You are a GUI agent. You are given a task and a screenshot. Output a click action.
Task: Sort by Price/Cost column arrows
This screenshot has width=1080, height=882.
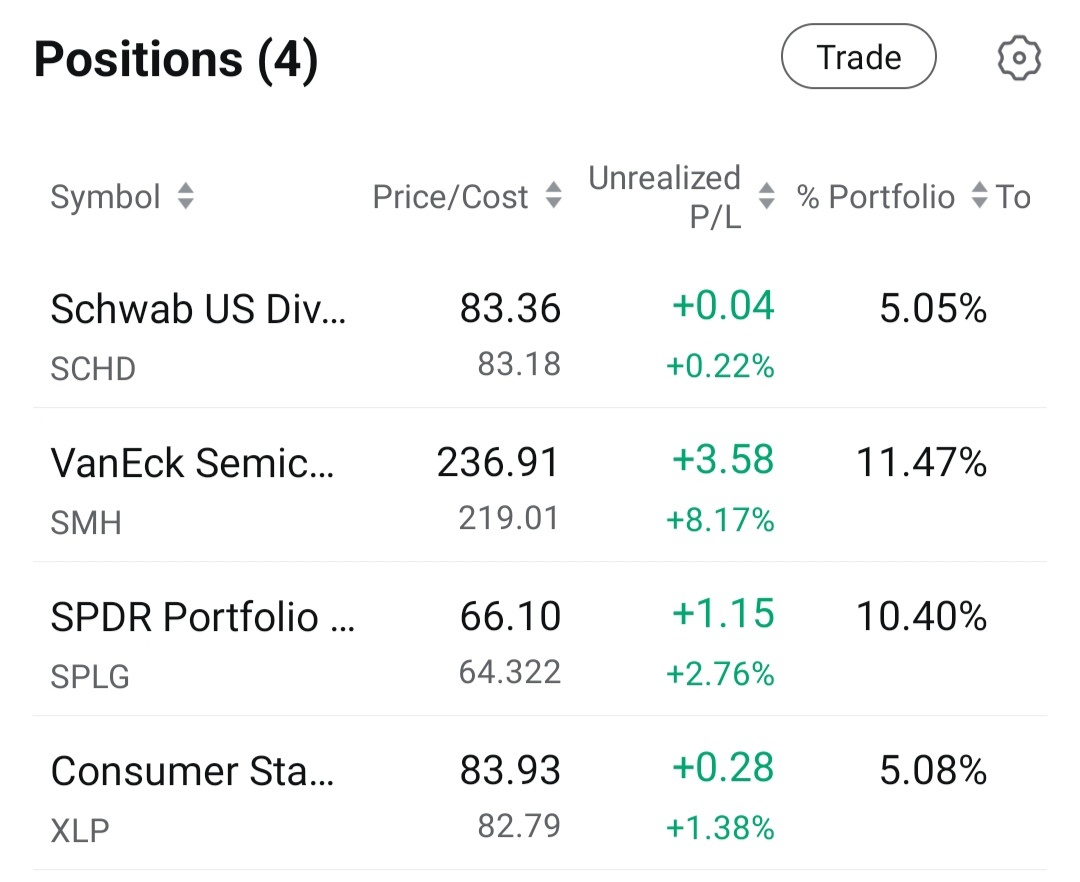[x=554, y=196]
